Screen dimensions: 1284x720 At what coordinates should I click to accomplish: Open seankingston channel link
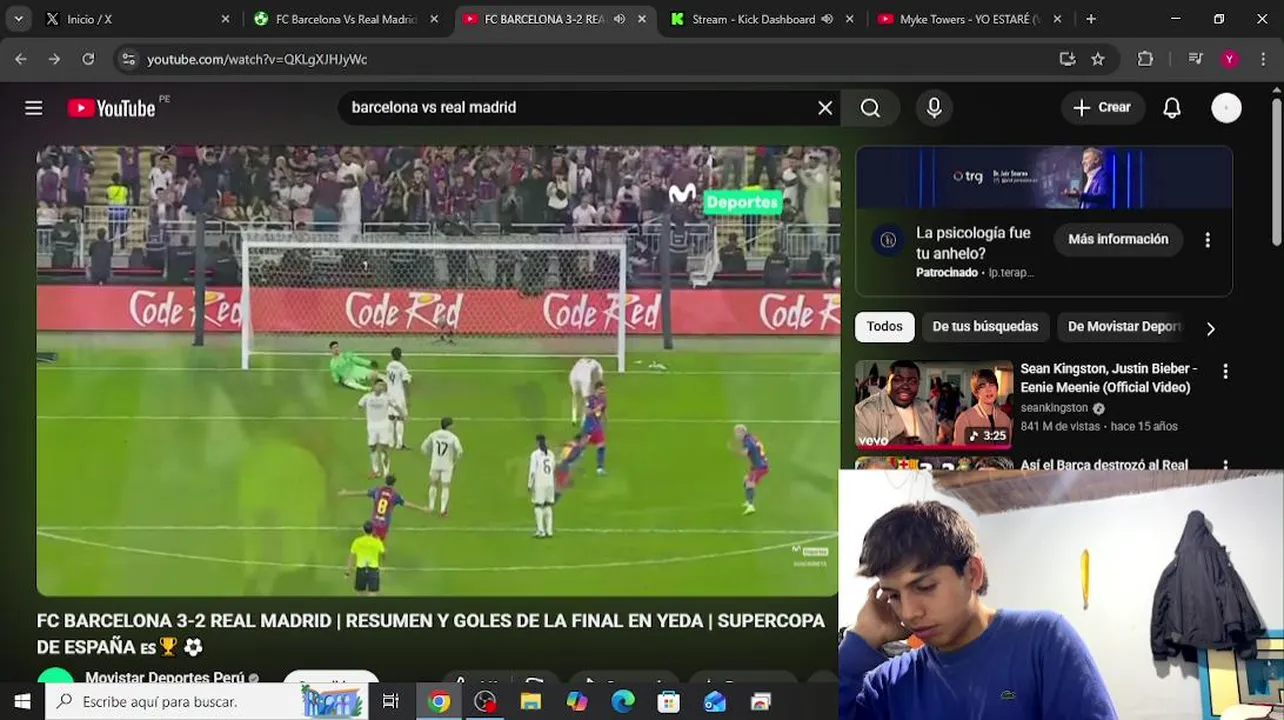pos(1054,408)
